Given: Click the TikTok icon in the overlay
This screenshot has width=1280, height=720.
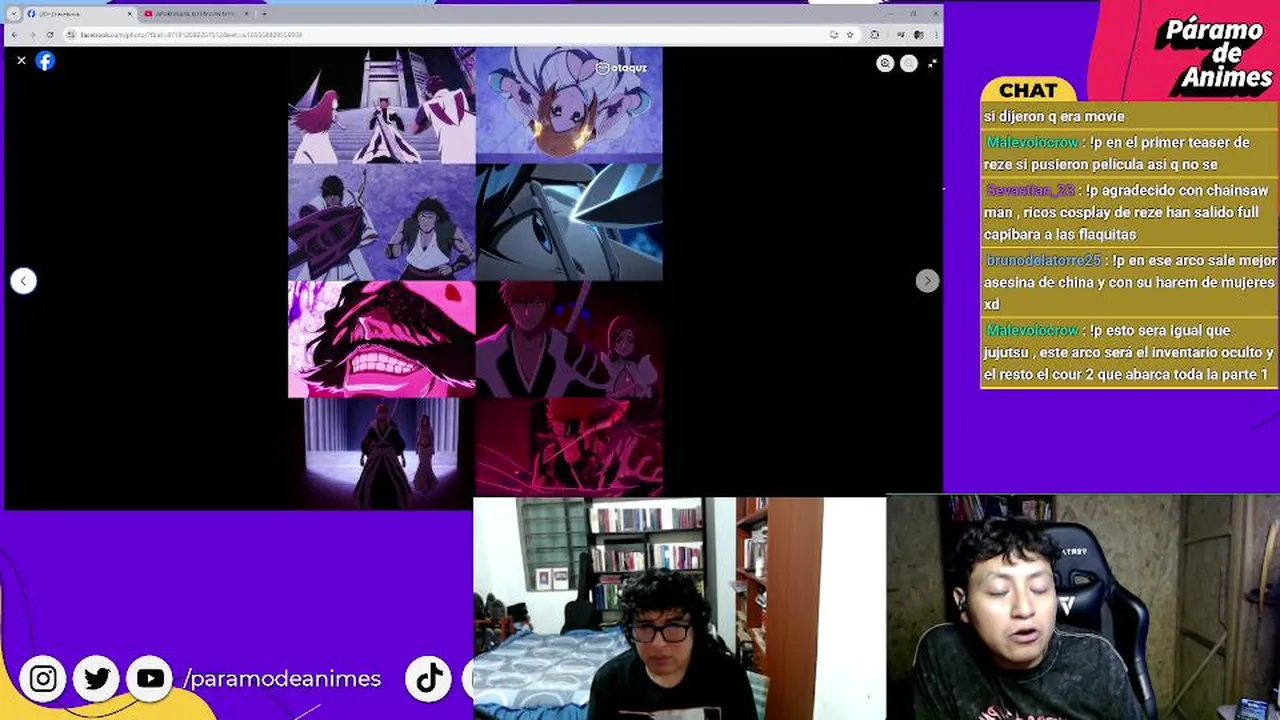Looking at the screenshot, I should pos(429,679).
